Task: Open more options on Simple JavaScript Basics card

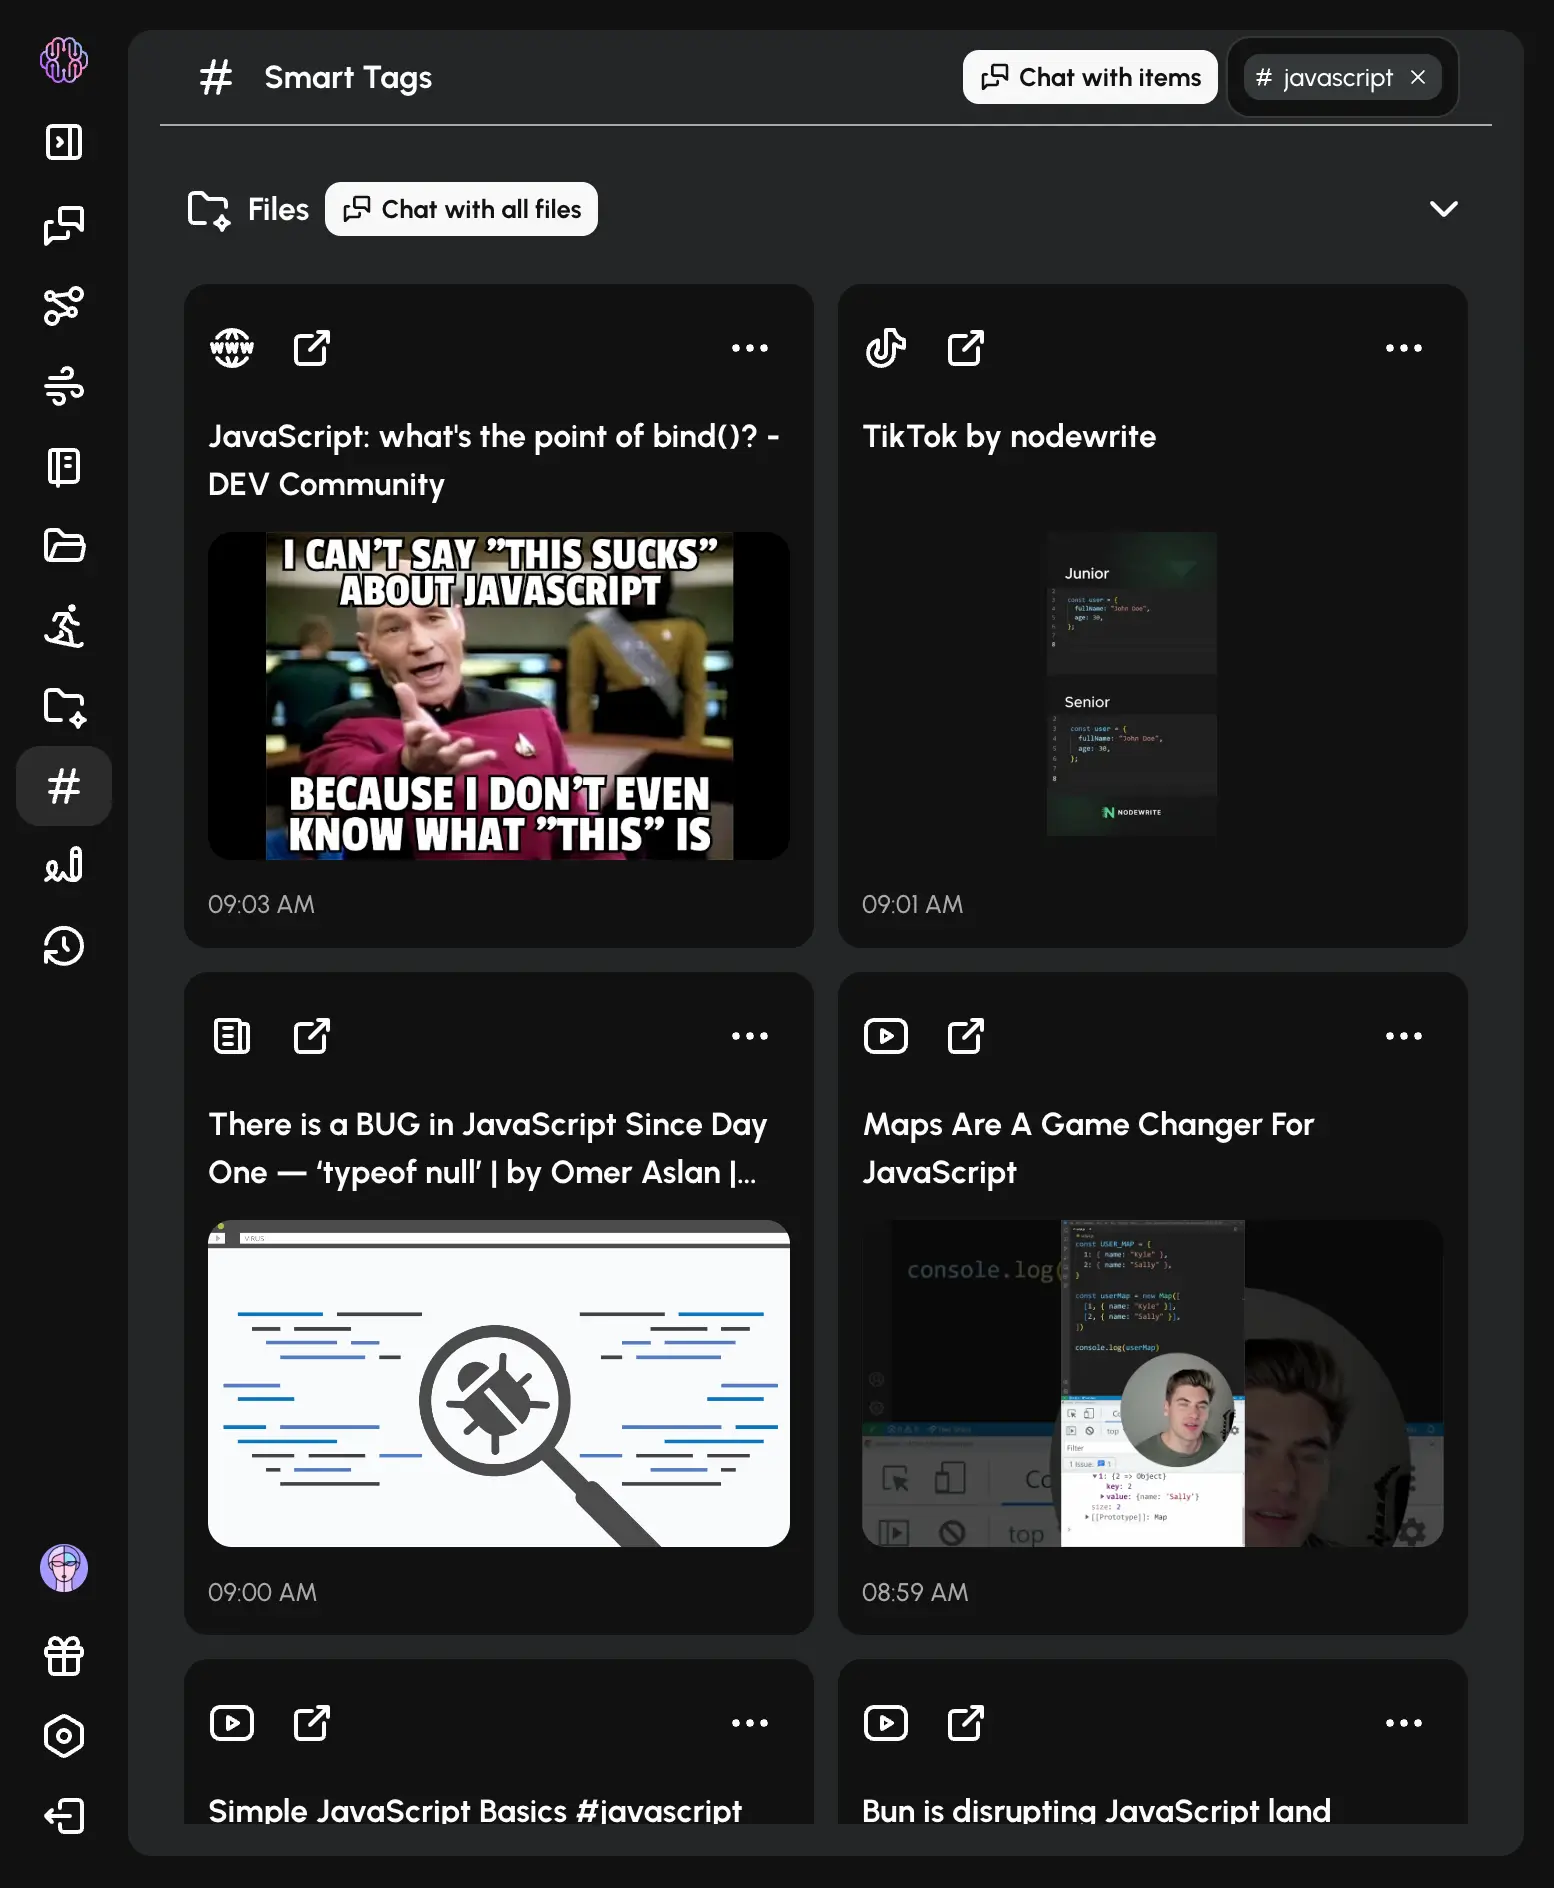Action: [x=750, y=1723]
